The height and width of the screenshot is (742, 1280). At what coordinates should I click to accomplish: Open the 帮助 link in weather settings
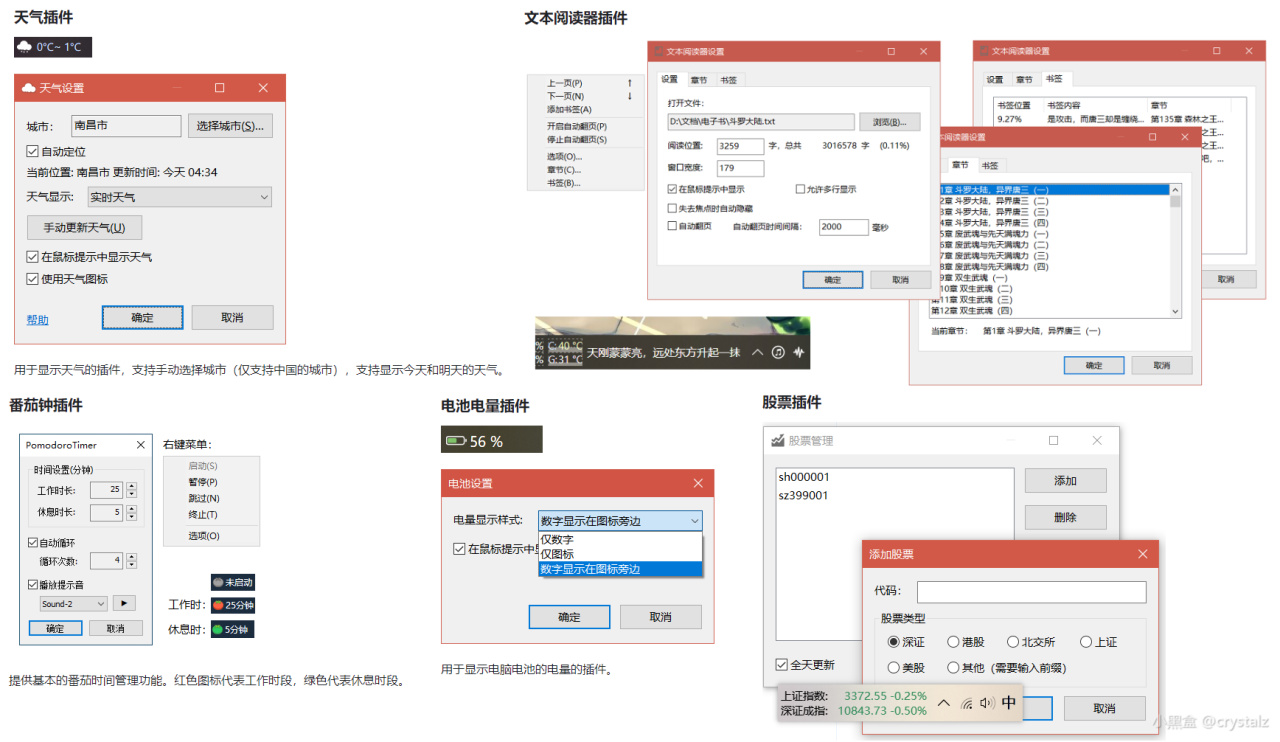point(37,320)
